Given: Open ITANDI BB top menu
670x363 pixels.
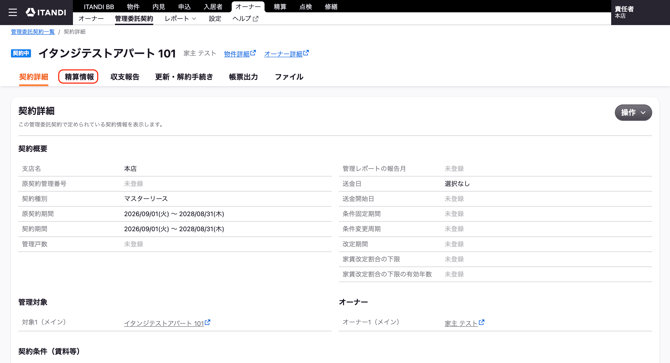Looking at the screenshot, I should (99, 7).
